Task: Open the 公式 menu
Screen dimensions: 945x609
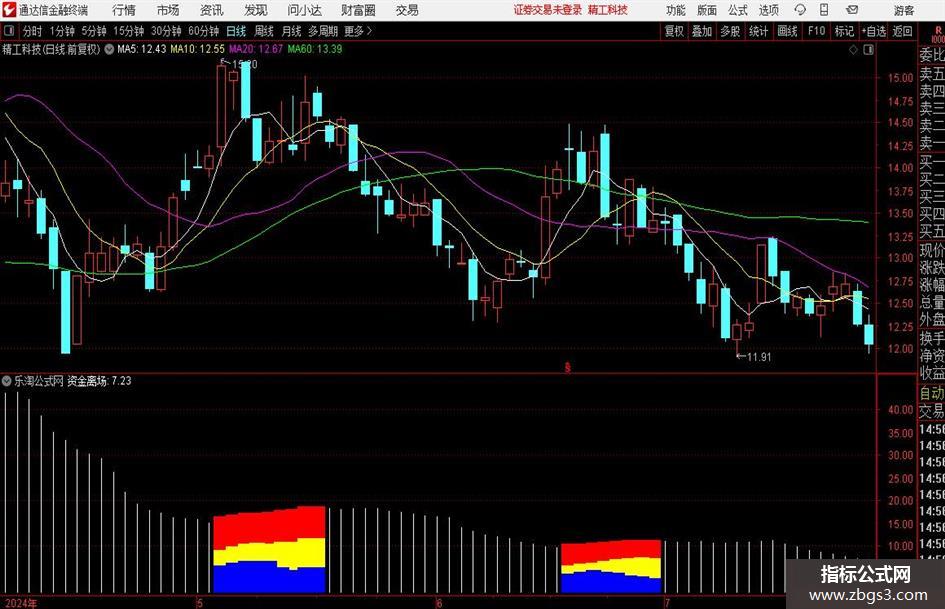Action: tap(738, 10)
